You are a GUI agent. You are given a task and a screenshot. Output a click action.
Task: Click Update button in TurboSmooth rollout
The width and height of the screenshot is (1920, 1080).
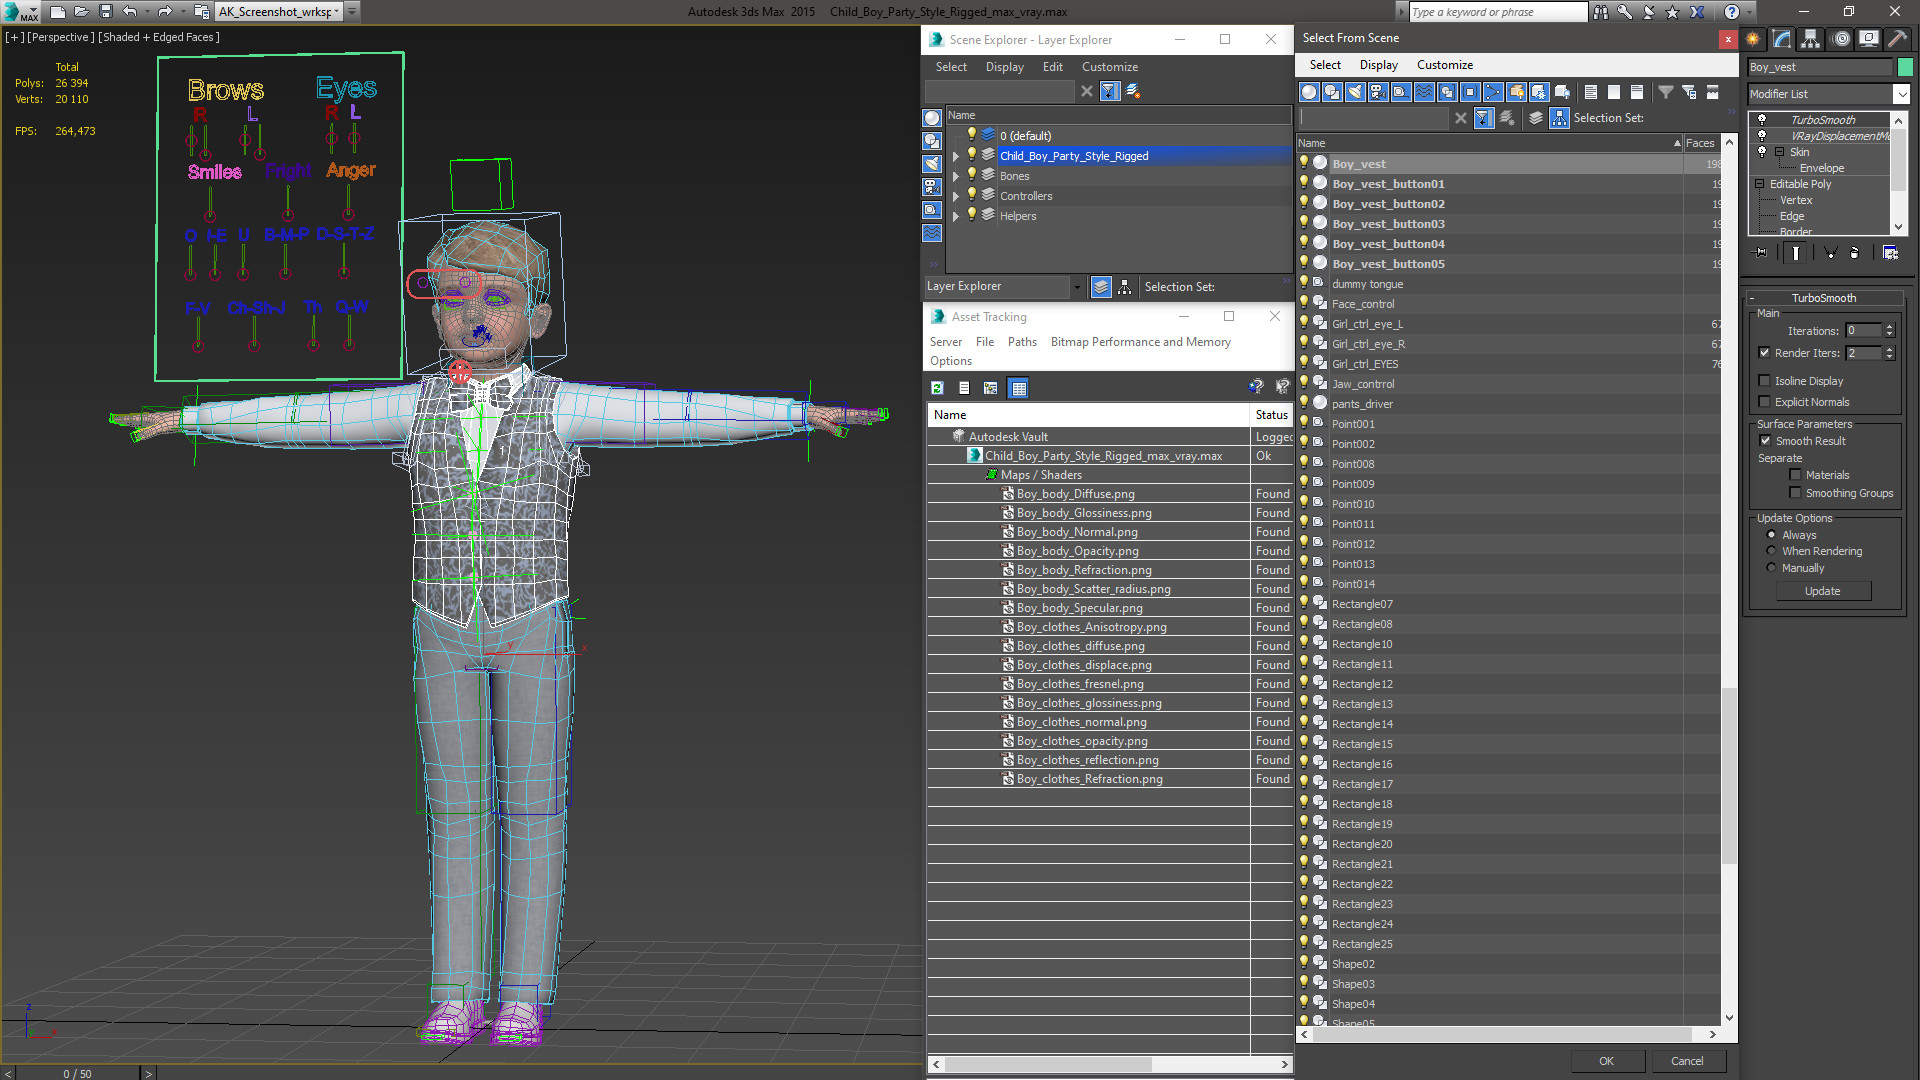coord(1822,591)
